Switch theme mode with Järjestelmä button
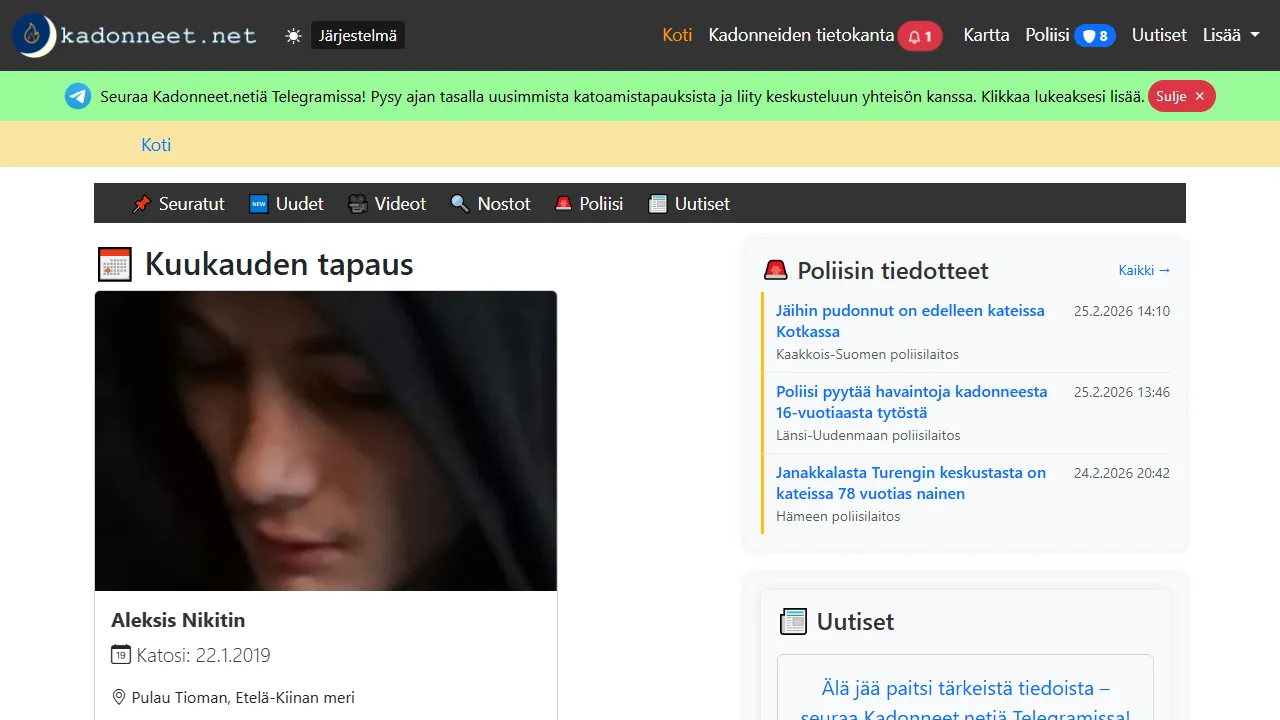Image resolution: width=1280 pixels, height=720 pixels. pyautogui.click(x=357, y=34)
